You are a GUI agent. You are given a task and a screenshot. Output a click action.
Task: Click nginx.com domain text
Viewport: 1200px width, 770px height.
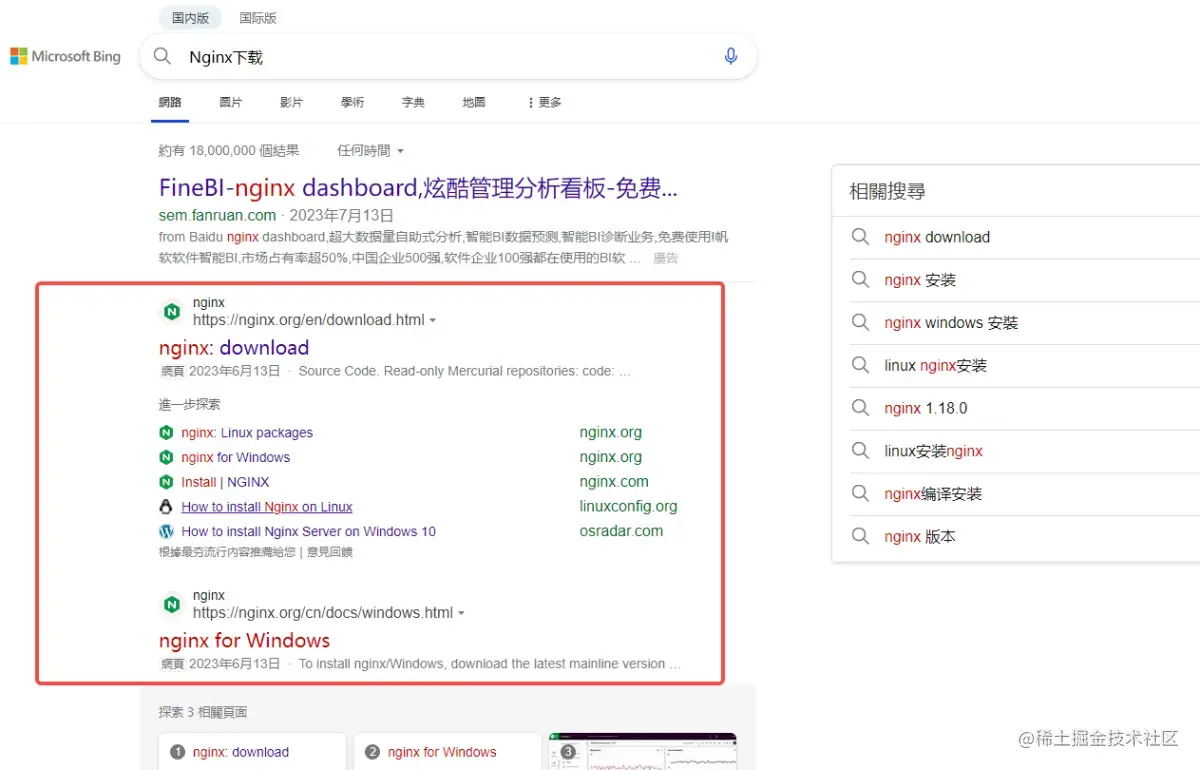pyautogui.click(x=614, y=482)
